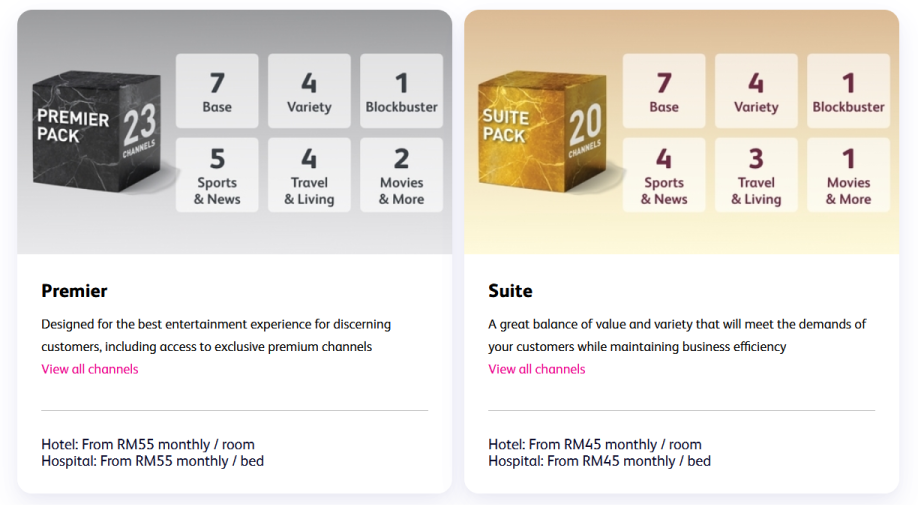Select Premier's 7 Base channels tile

(217, 91)
